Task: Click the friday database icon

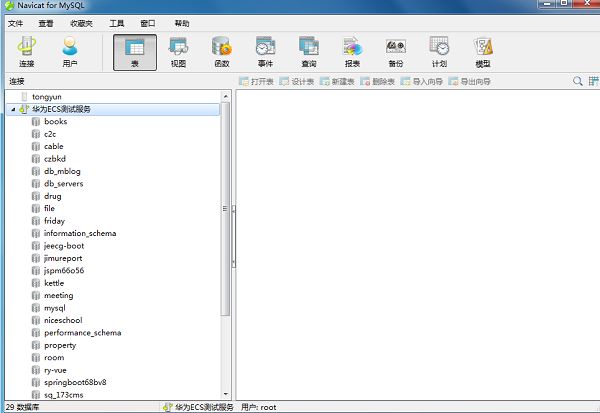Action: 36,221
